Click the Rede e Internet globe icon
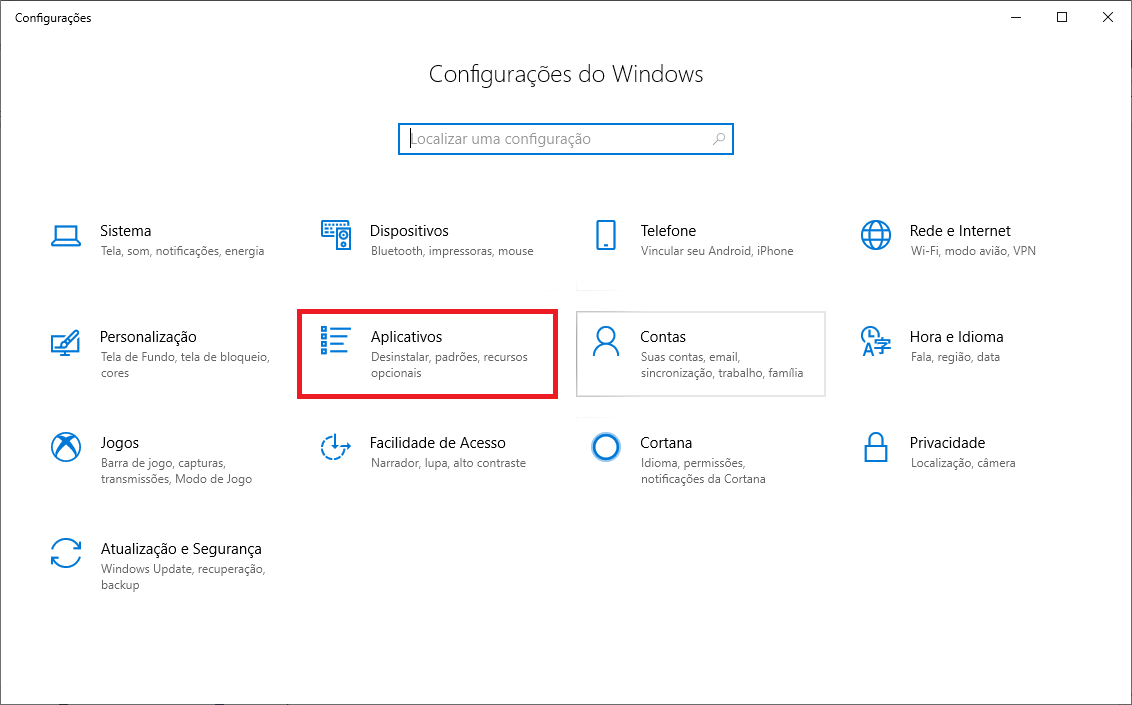 pos(875,236)
